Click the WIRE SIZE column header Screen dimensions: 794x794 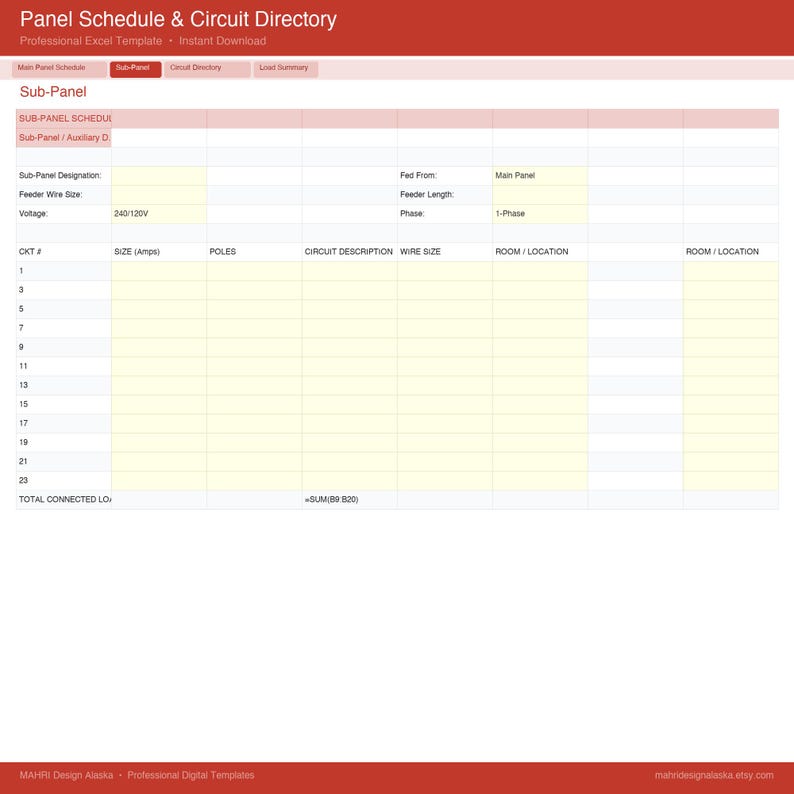445,252
